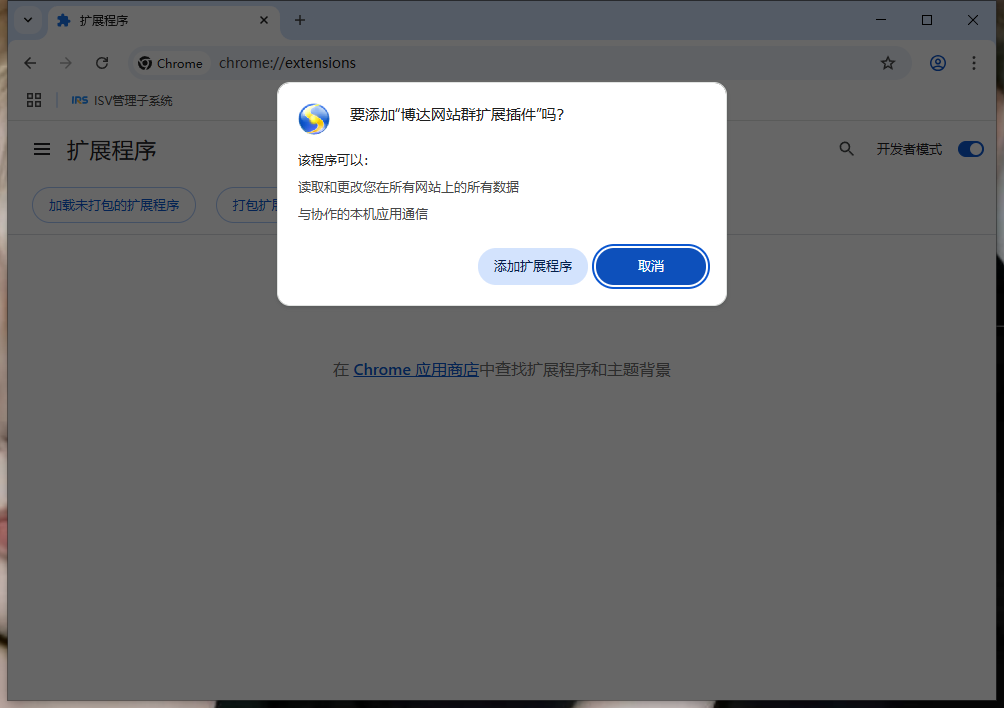Viewport: 1004px width, 708px height.
Task: Open Chrome's three-dot menu
Action: click(x=974, y=63)
